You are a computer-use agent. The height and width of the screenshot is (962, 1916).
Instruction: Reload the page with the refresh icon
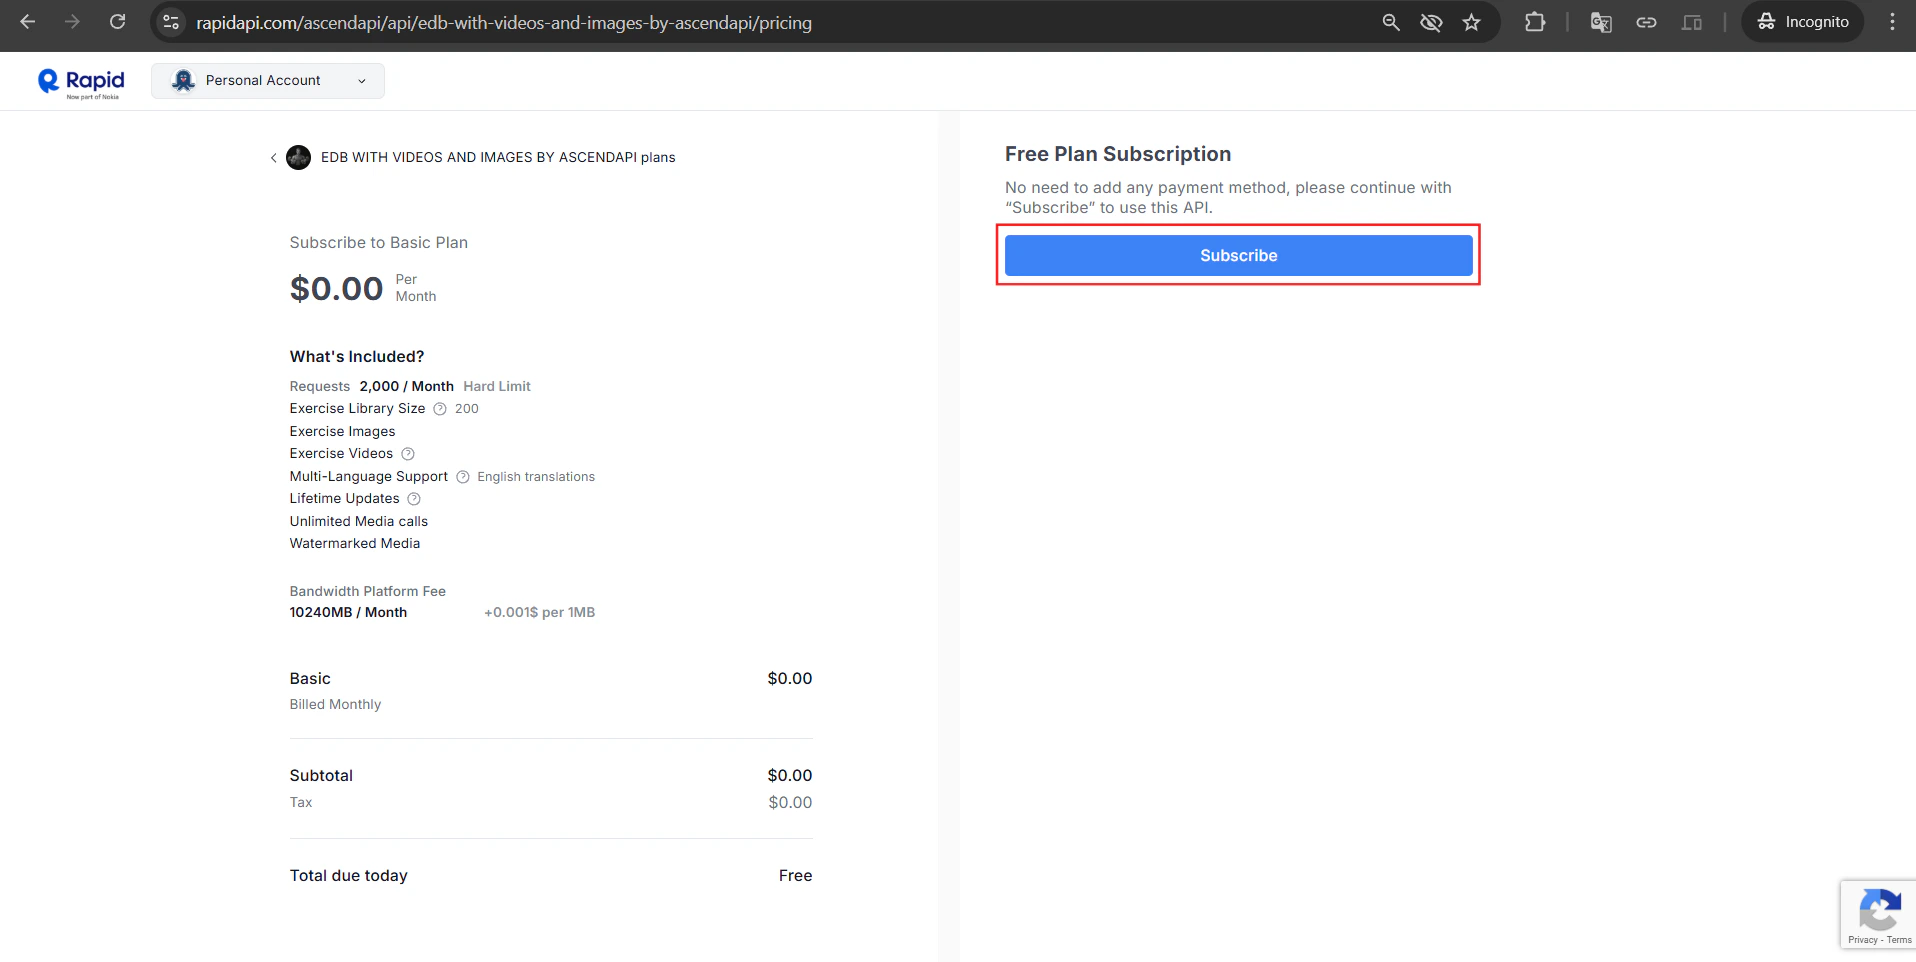(117, 21)
